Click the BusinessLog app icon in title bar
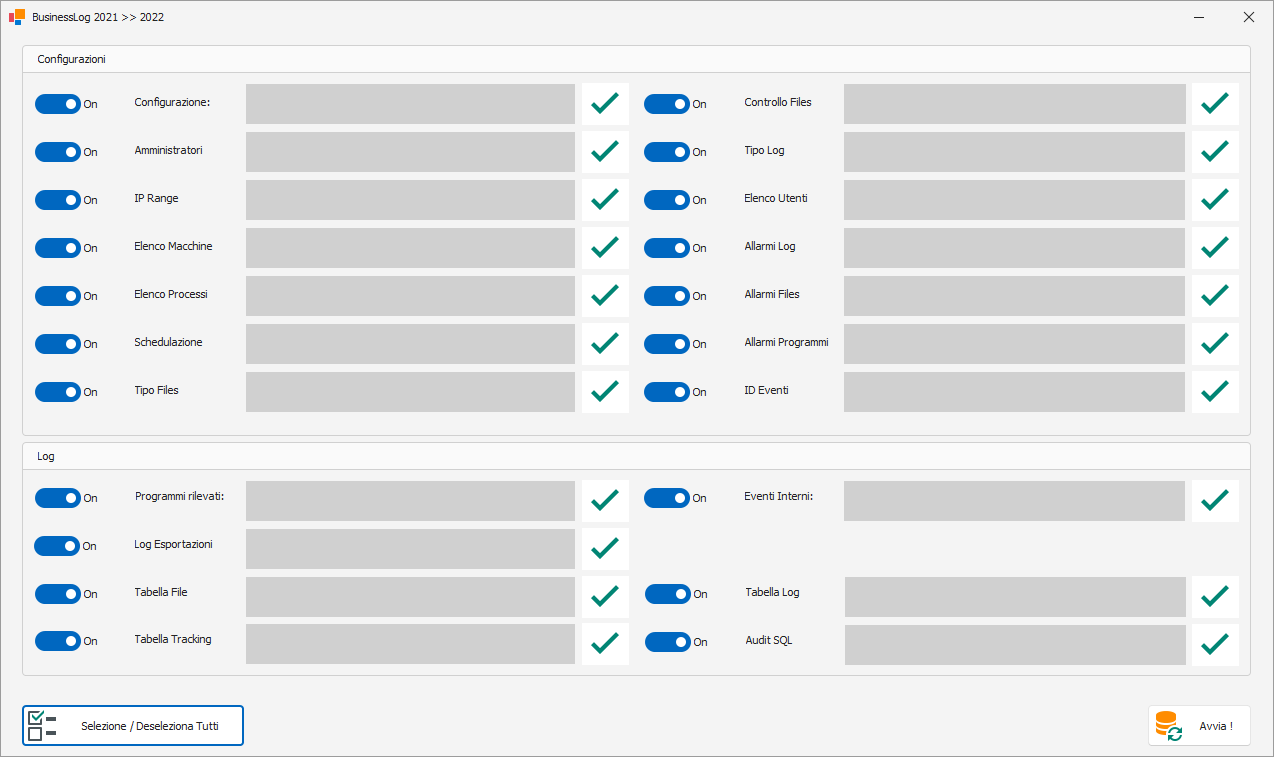This screenshot has height=757, width=1274. (x=17, y=17)
